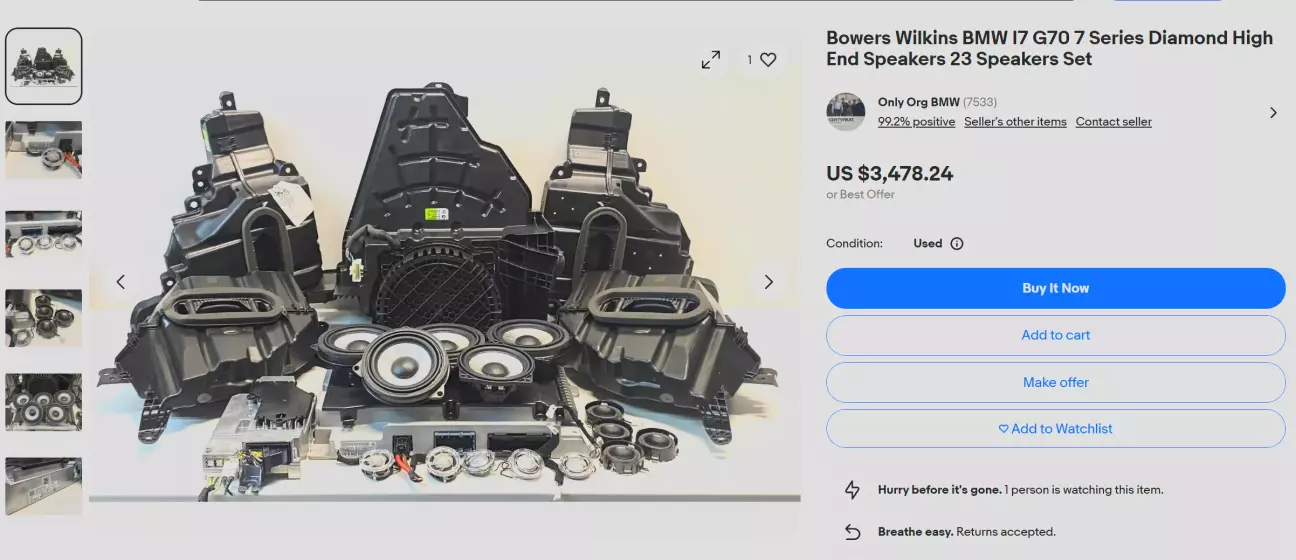Select the second thumbnail in the gallery
1296x560 pixels.
(44, 150)
